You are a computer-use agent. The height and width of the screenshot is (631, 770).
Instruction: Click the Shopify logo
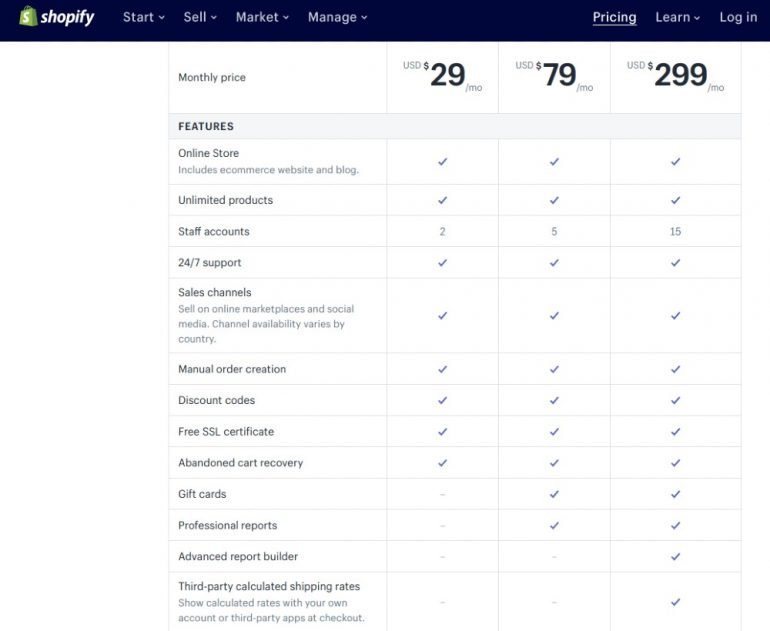tap(57, 17)
